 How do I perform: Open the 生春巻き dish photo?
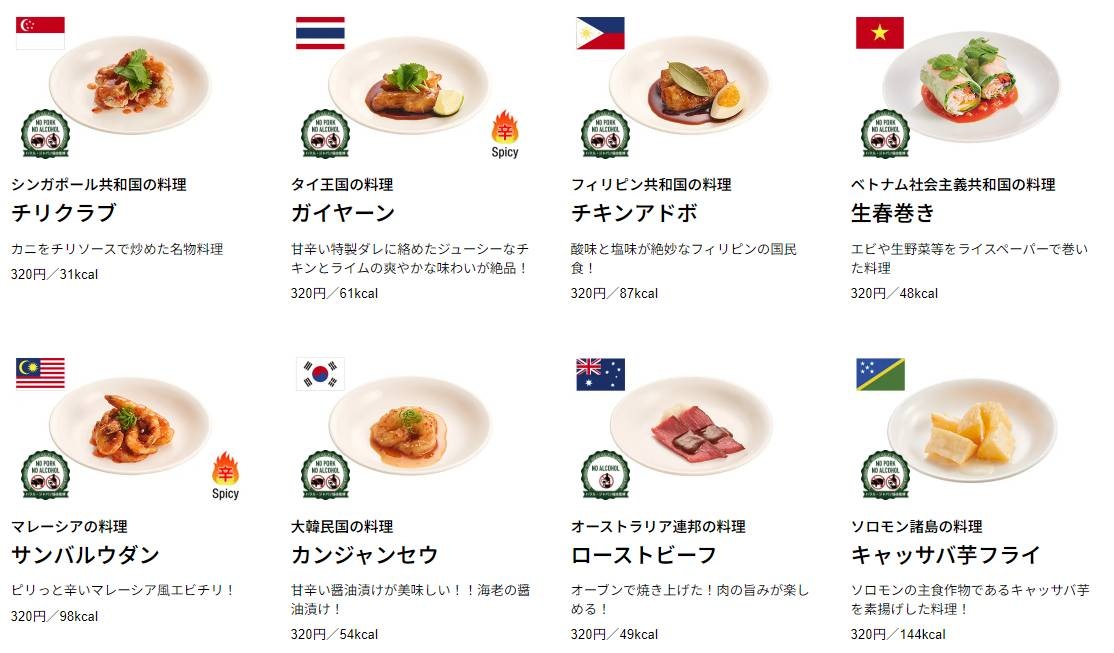click(970, 85)
